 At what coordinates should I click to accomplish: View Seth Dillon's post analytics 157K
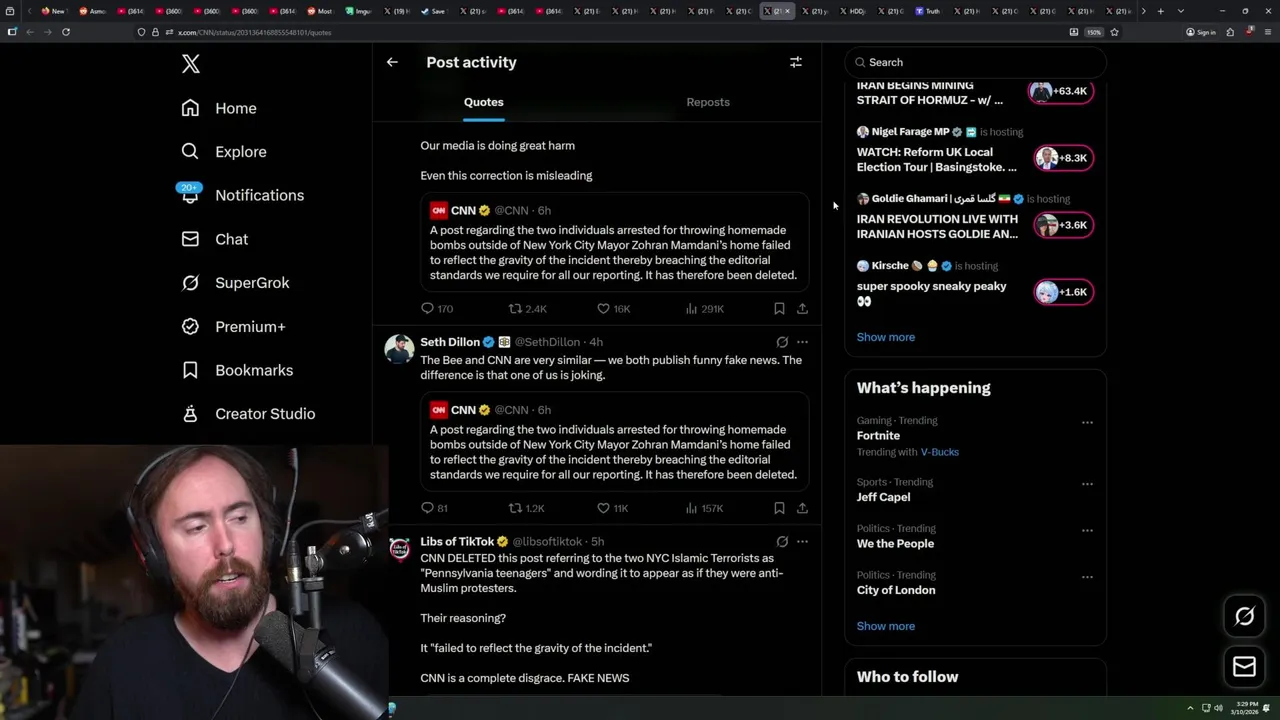(705, 508)
